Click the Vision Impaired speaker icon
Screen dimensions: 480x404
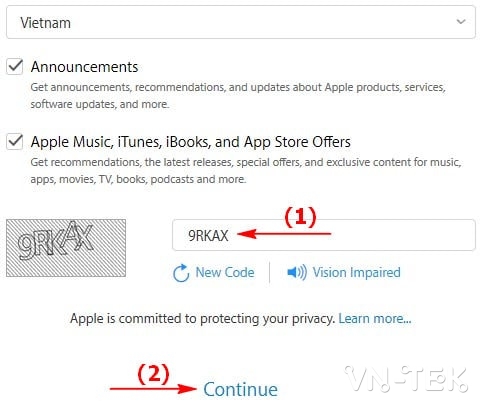click(x=297, y=272)
